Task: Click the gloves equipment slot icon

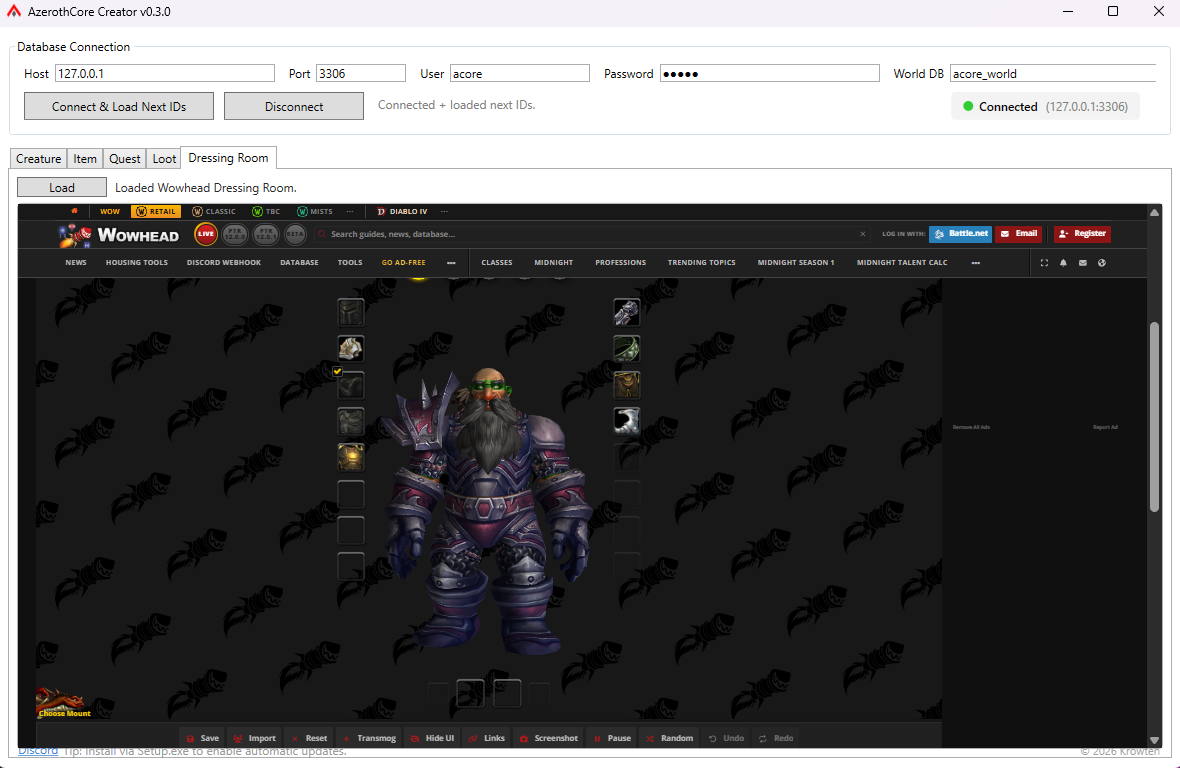Action: point(626,313)
